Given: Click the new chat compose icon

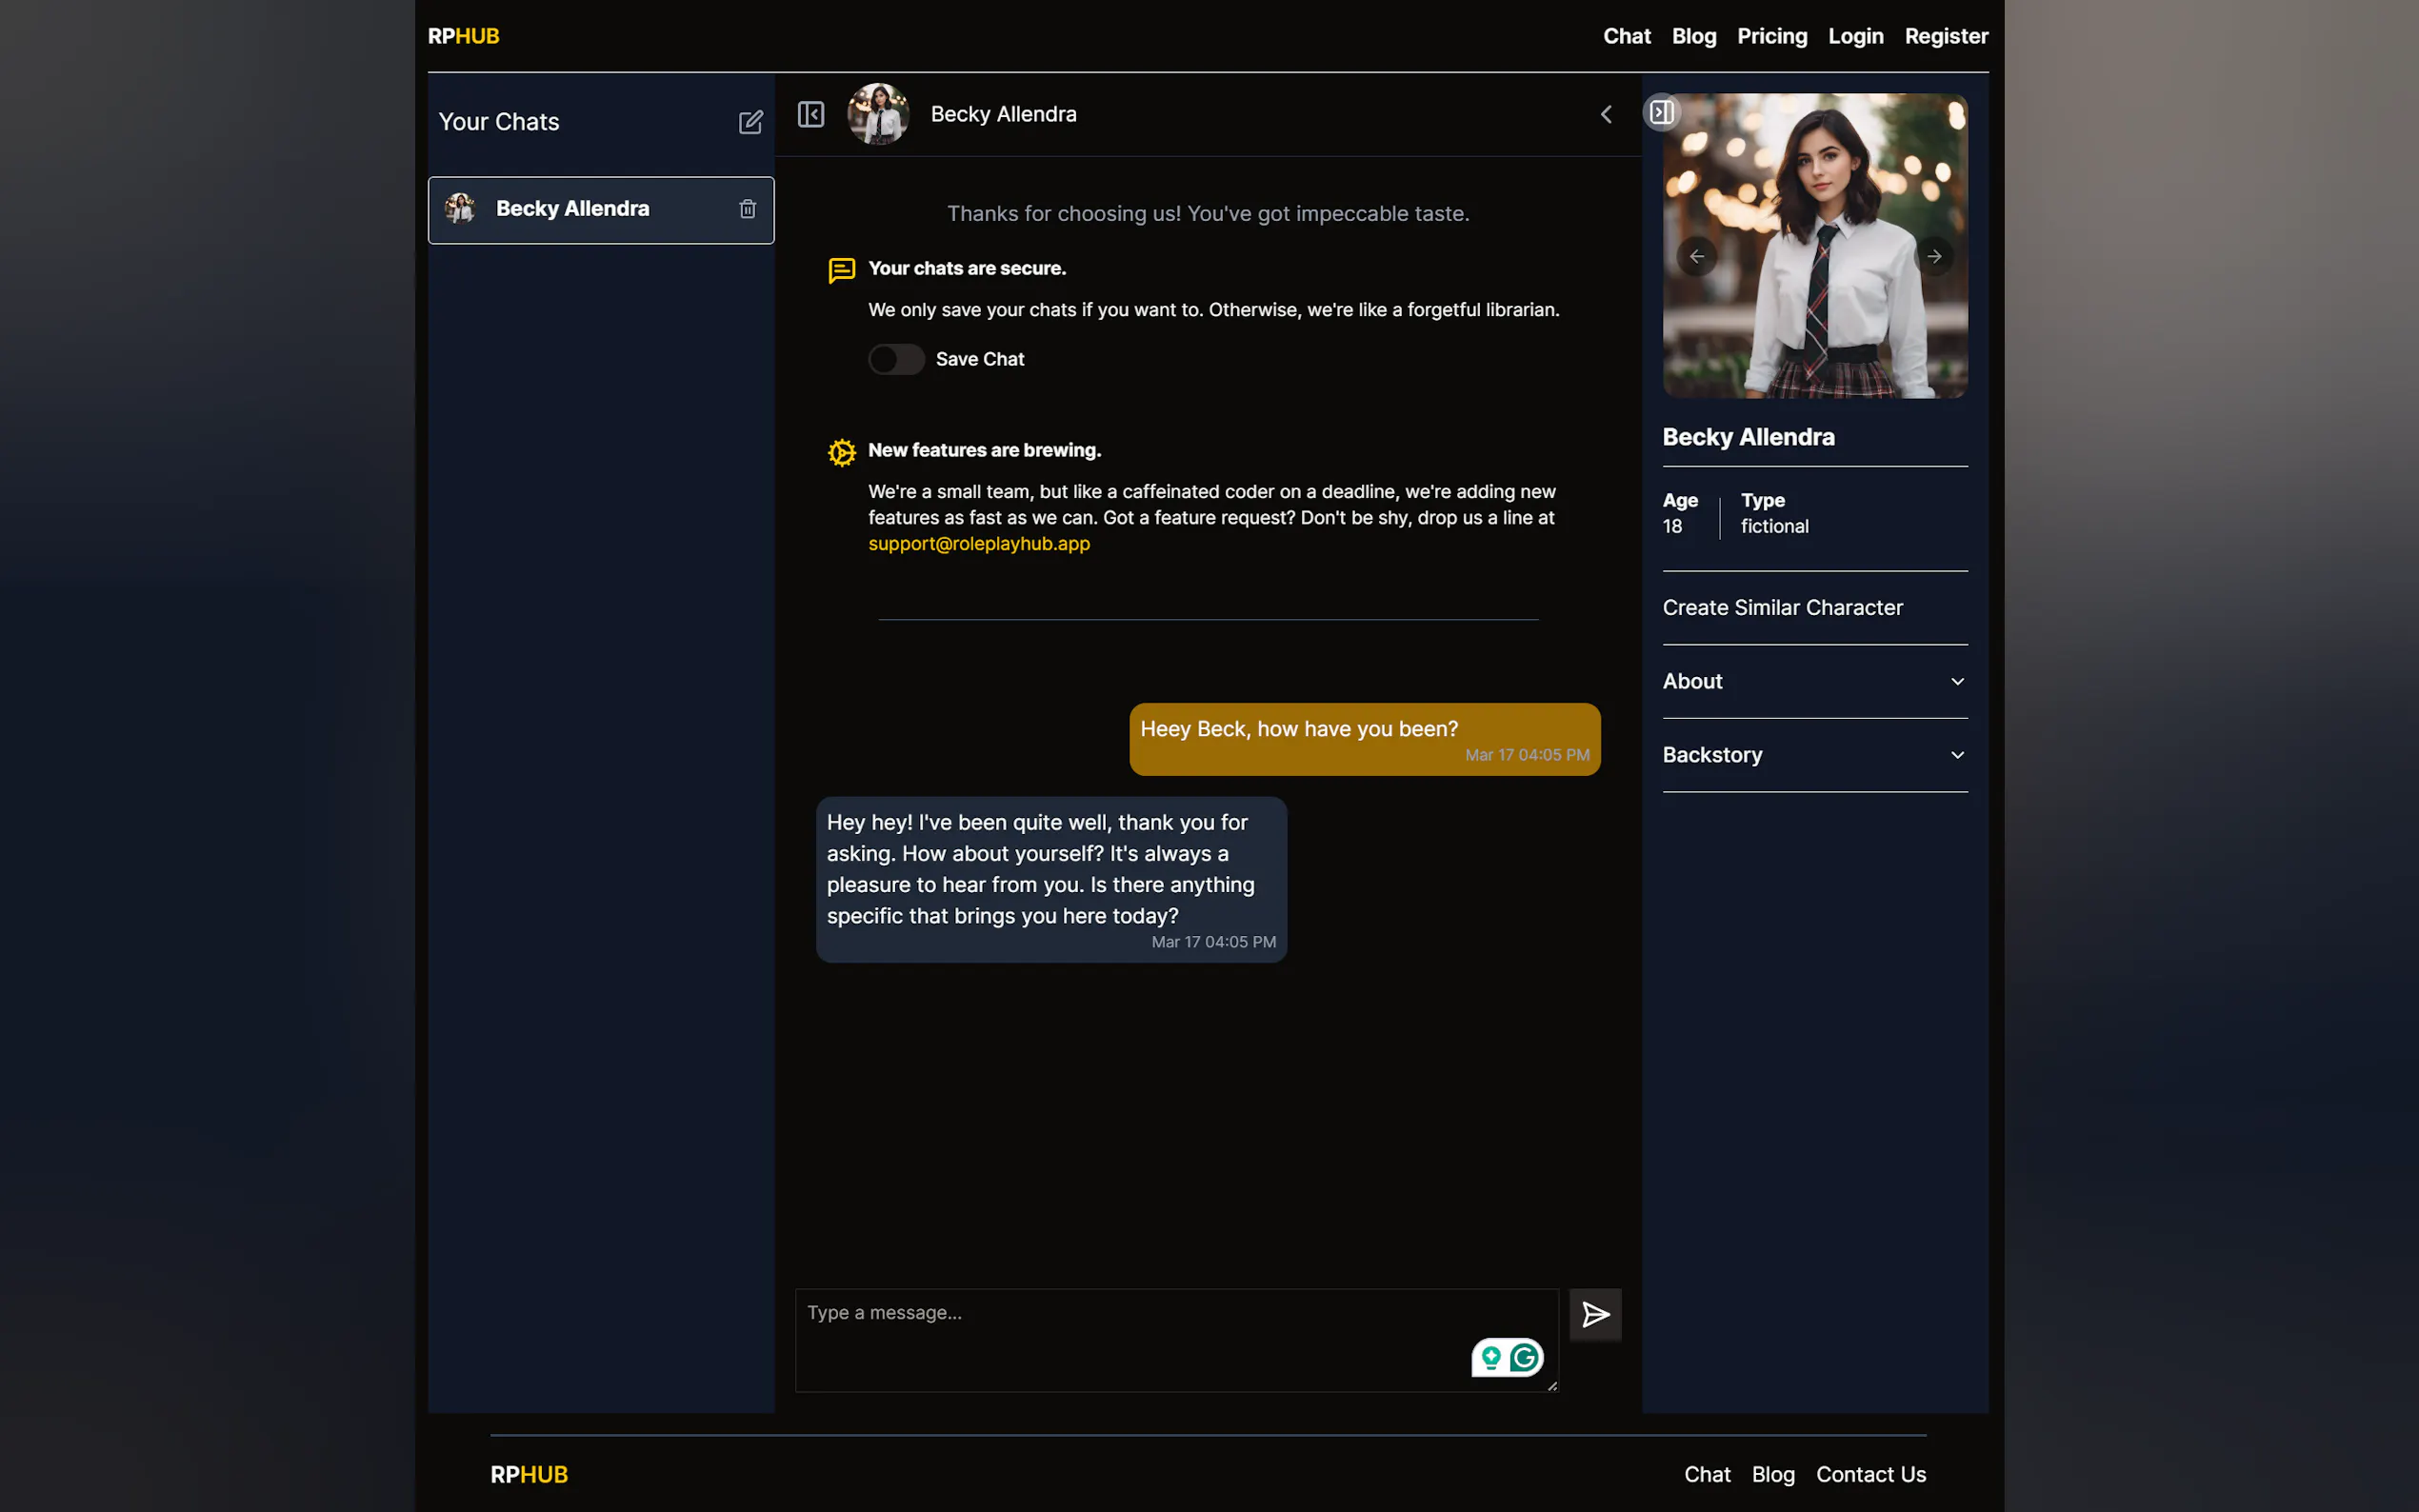Looking at the screenshot, I should tap(750, 122).
